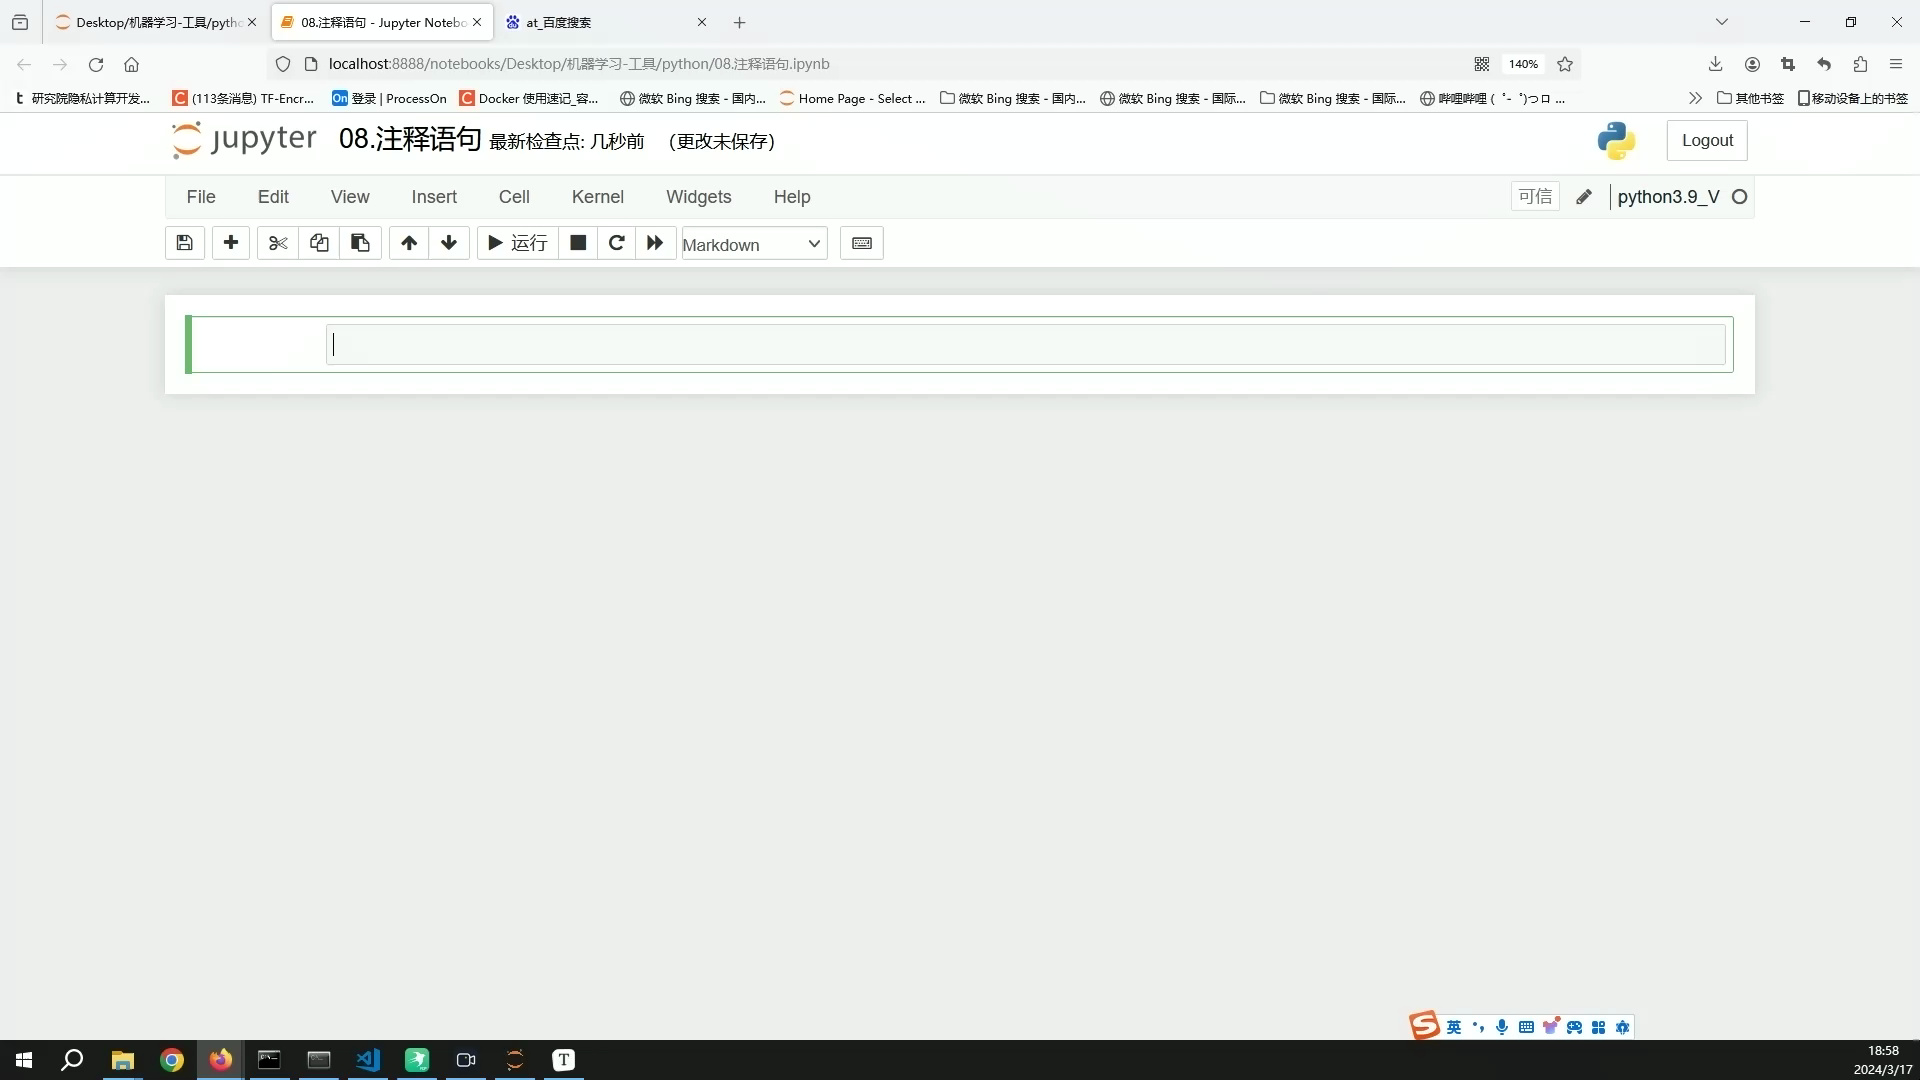Click the Jupyter logo to go home
This screenshot has width=1920, height=1080.
243,140
